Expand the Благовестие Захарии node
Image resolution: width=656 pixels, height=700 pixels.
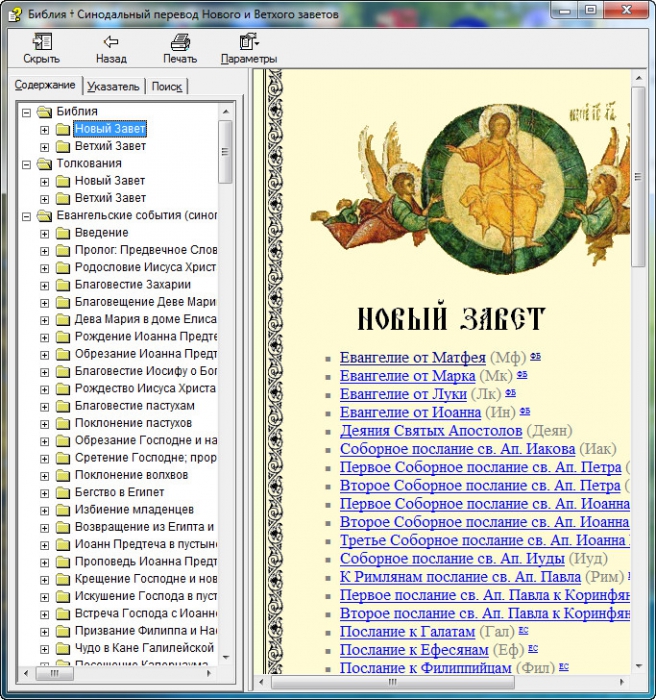coord(44,285)
